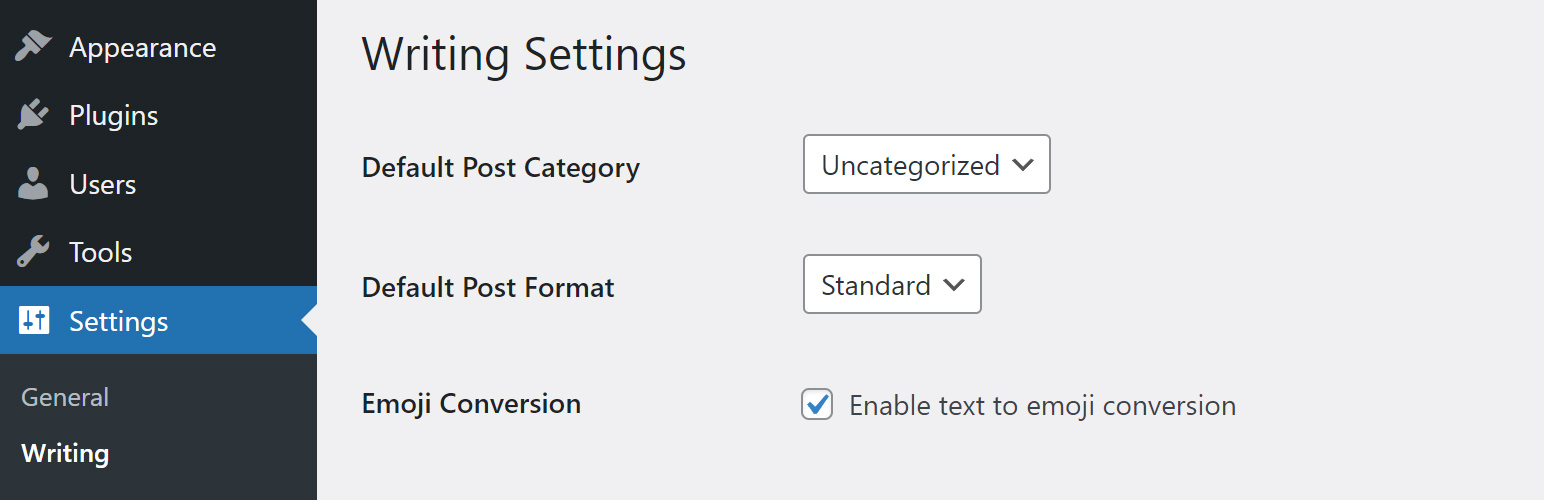Click 'Enable text to emoji conversion' label
Image resolution: width=1544 pixels, height=500 pixels.
tap(1042, 406)
